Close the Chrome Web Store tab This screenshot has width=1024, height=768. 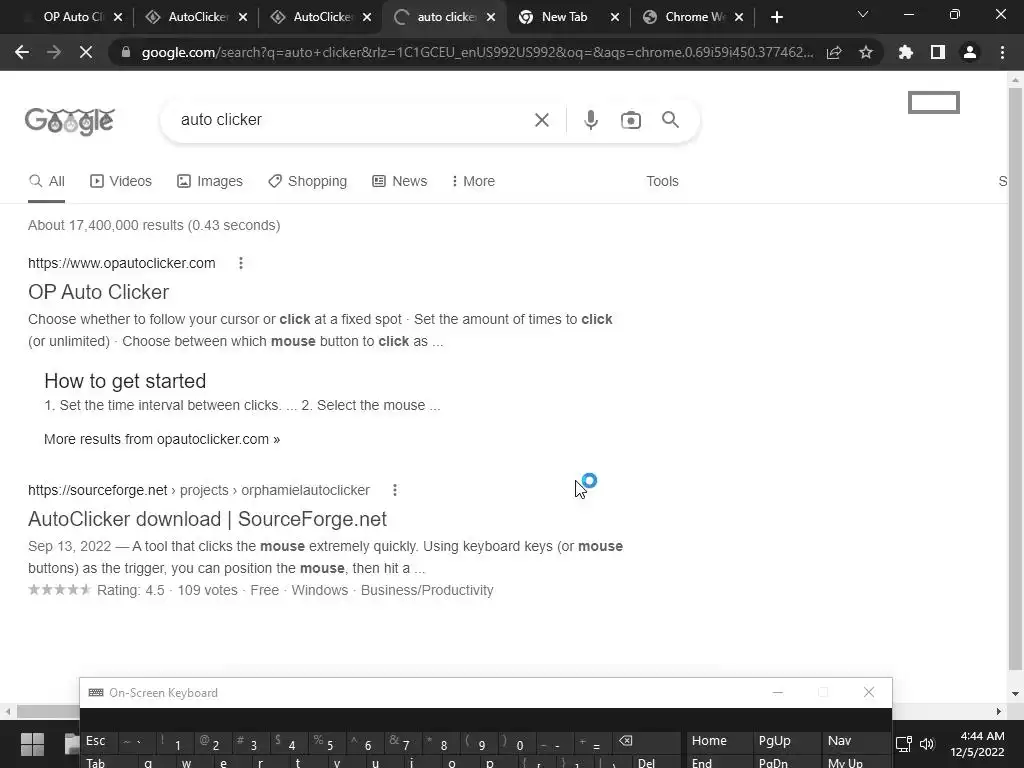(x=739, y=17)
